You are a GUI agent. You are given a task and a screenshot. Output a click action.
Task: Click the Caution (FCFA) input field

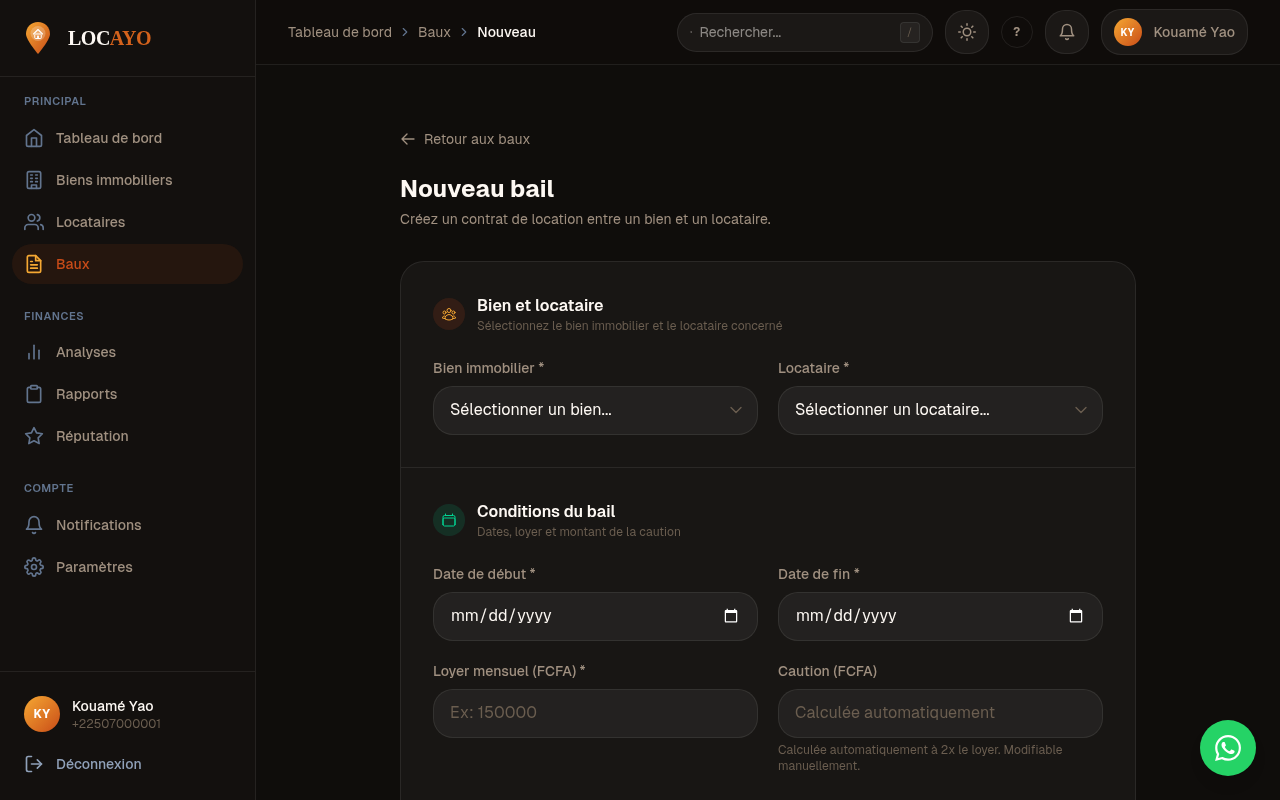940,713
